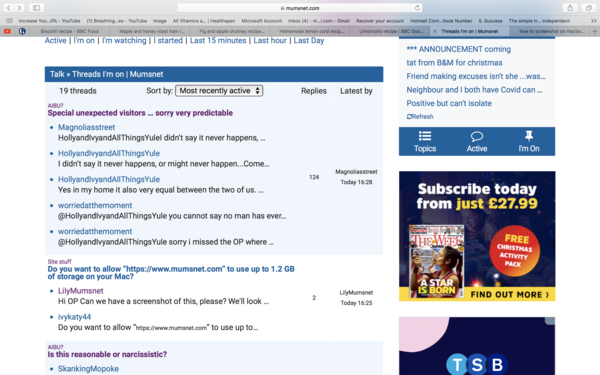The height and width of the screenshot is (375, 600).
Task: Click the SkankingMopoke poster name
Action: pyautogui.click(x=88, y=369)
